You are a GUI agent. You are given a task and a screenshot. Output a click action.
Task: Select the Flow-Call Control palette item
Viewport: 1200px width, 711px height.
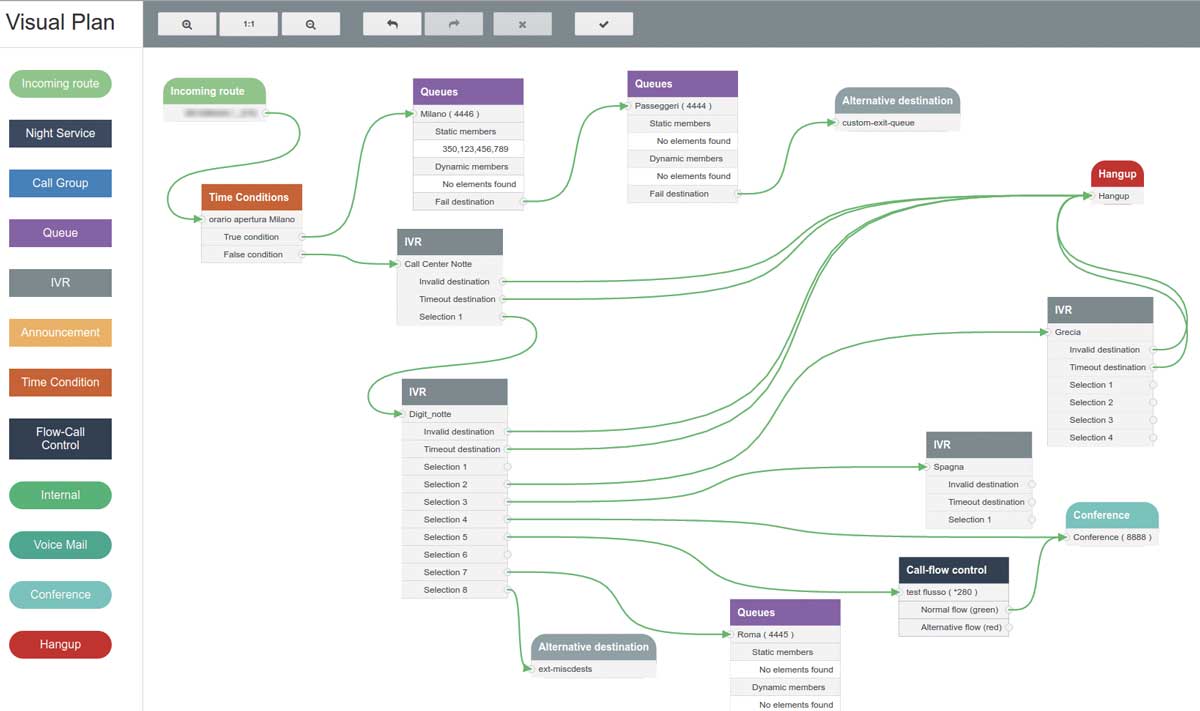click(60, 439)
